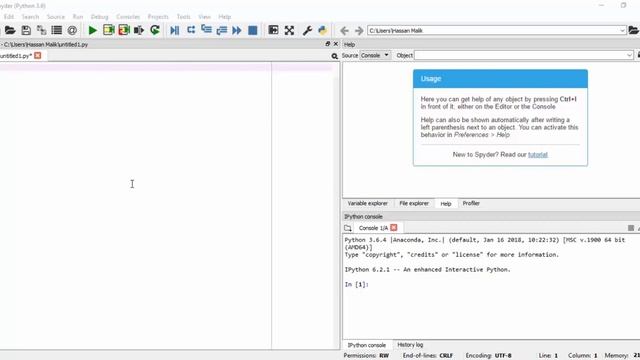Screen dimensions: 640x360
Task: Open Preferences wrench icon
Action: click(307, 30)
